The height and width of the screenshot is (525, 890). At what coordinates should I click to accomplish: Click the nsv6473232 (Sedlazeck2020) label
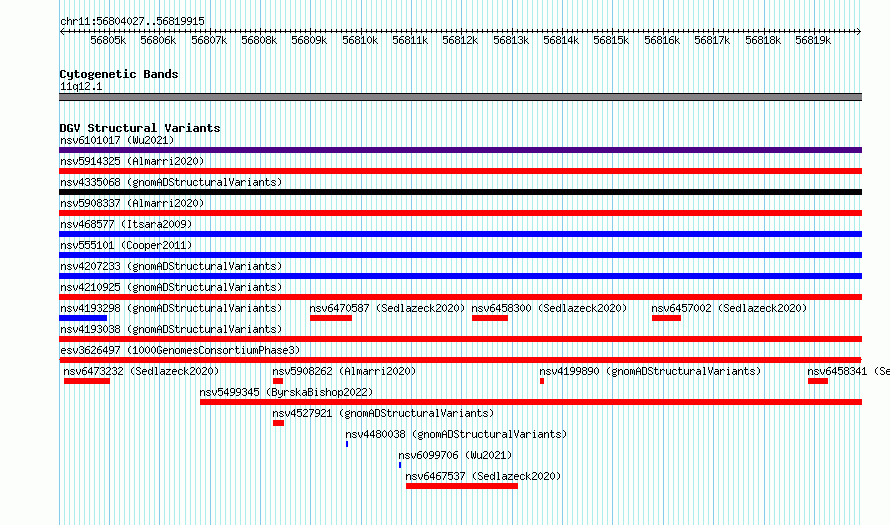[x=141, y=371]
